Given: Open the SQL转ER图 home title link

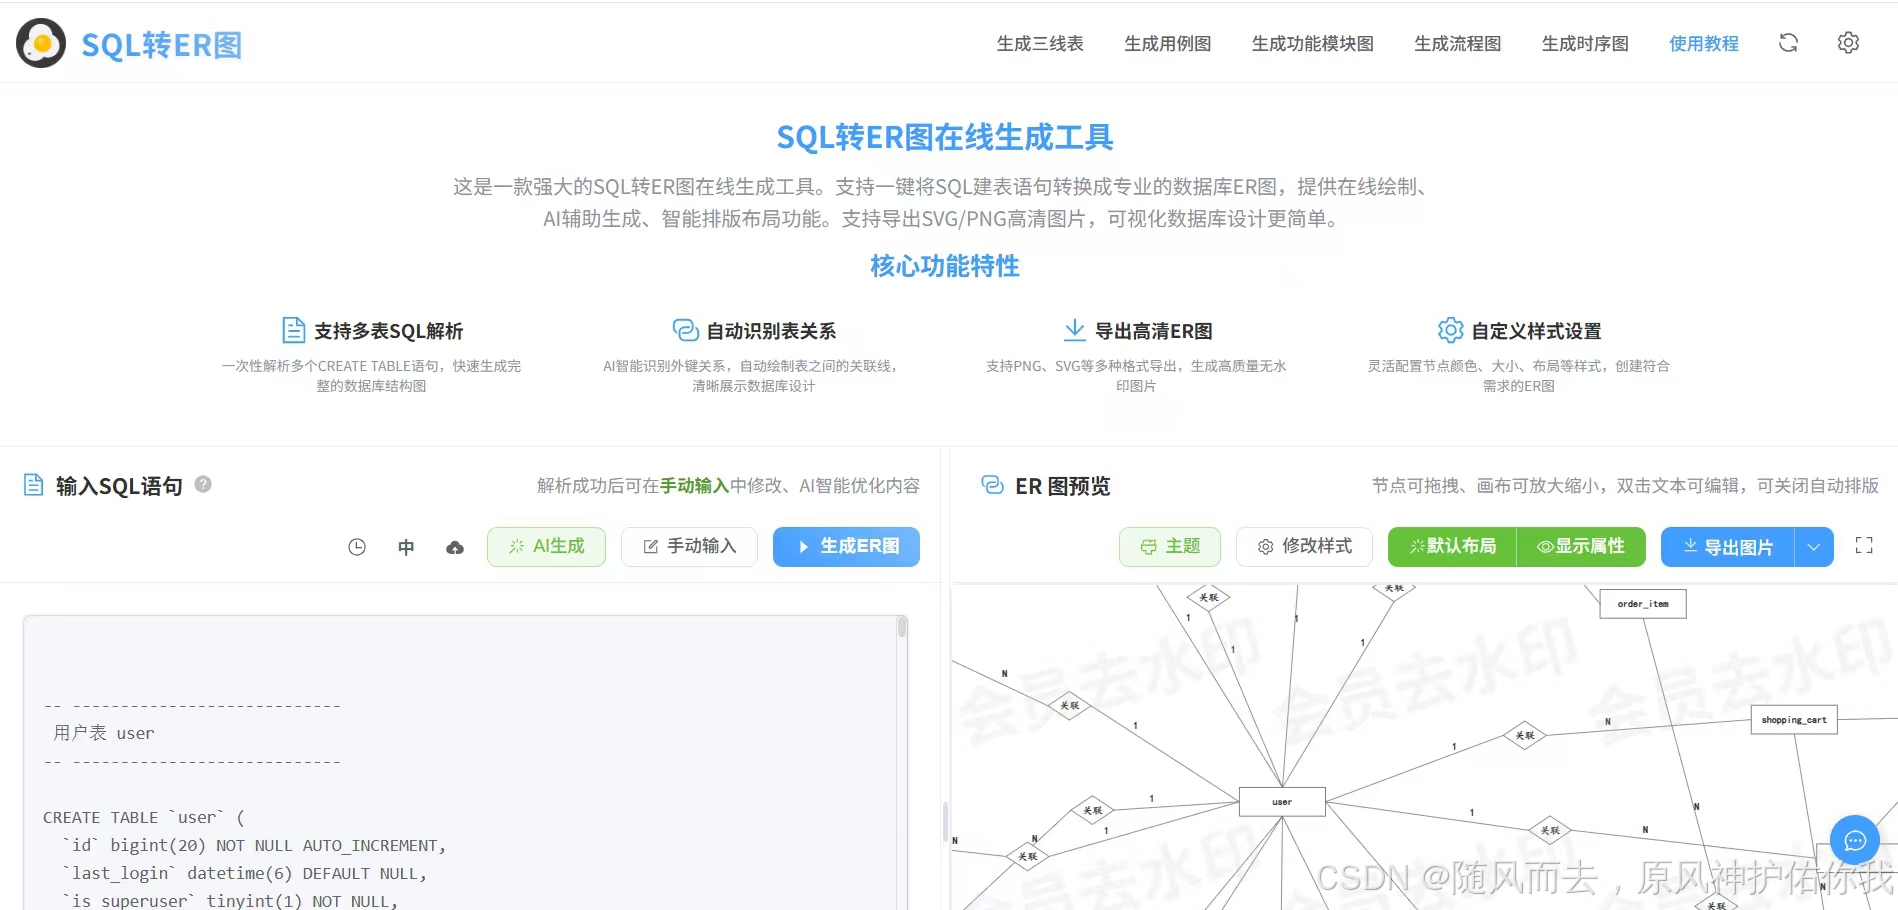Looking at the screenshot, I should tap(162, 45).
